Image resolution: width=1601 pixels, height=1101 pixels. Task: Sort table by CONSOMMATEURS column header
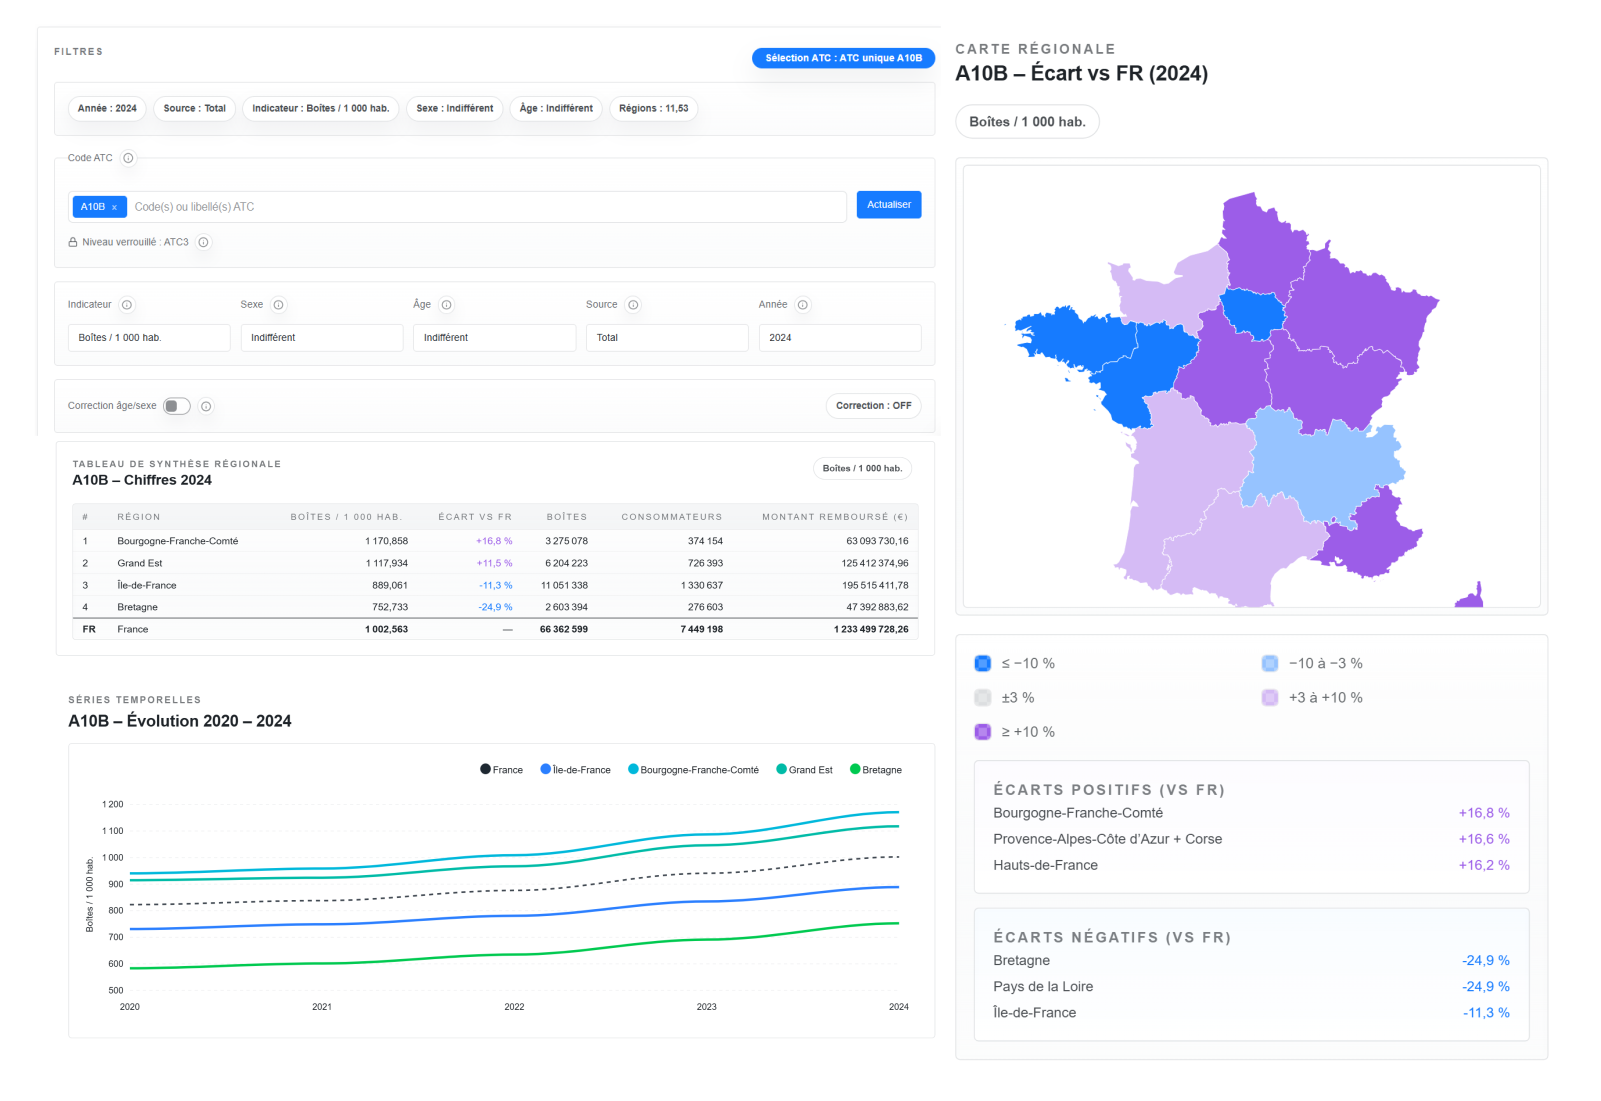tap(672, 517)
